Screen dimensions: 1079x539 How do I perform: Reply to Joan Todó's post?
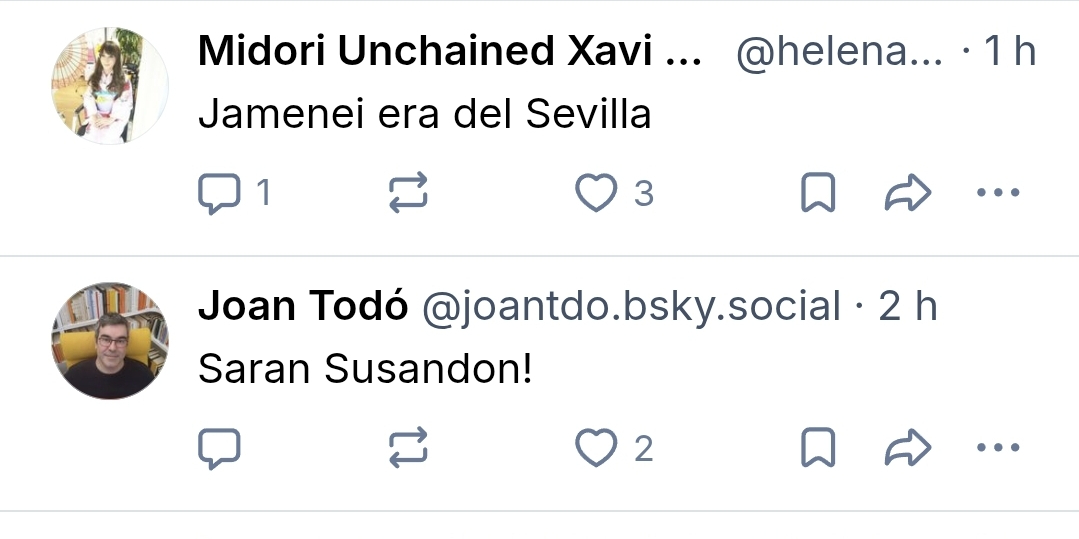tap(220, 449)
